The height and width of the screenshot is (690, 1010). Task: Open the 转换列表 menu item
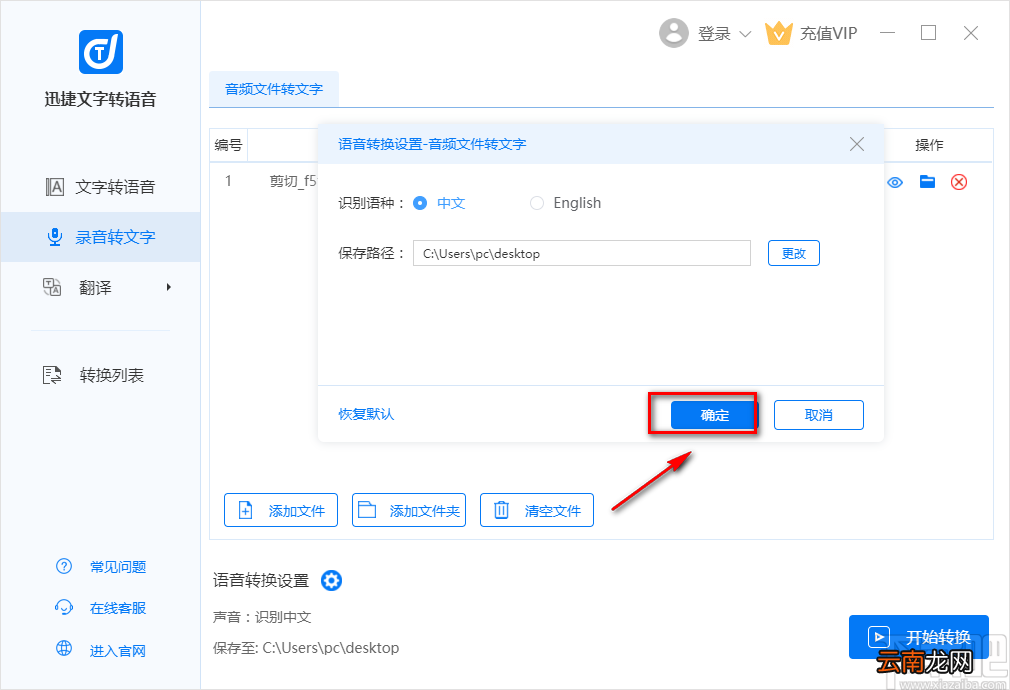click(100, 375)
